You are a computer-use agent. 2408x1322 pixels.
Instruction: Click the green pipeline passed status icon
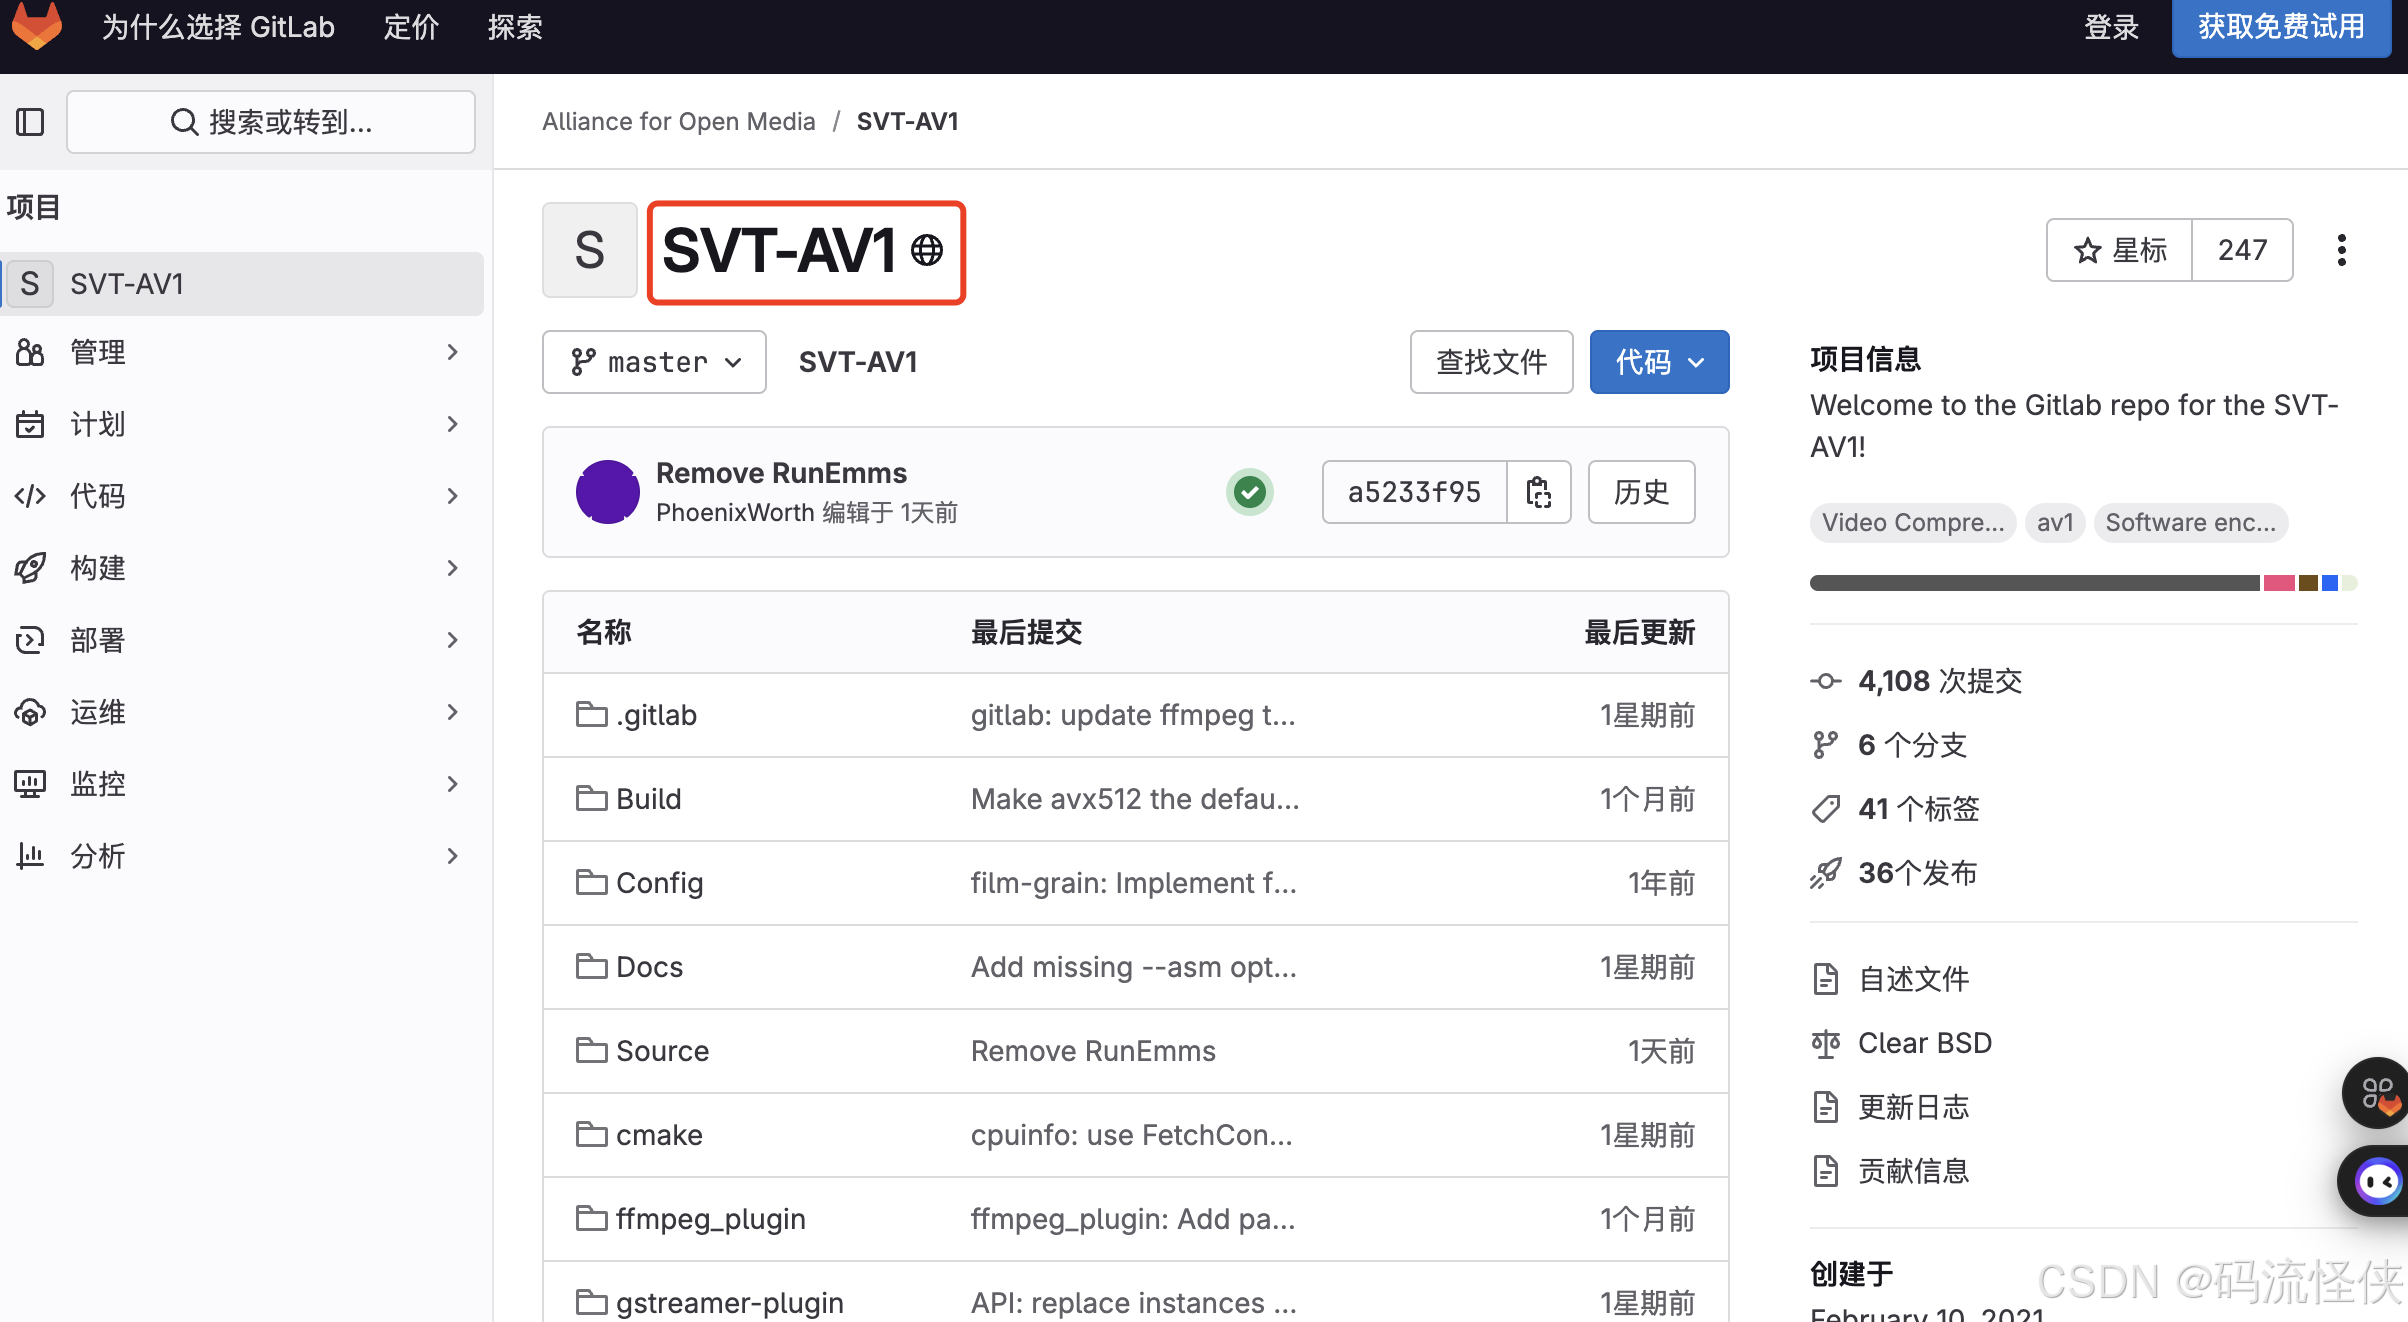pos(1249,492)
